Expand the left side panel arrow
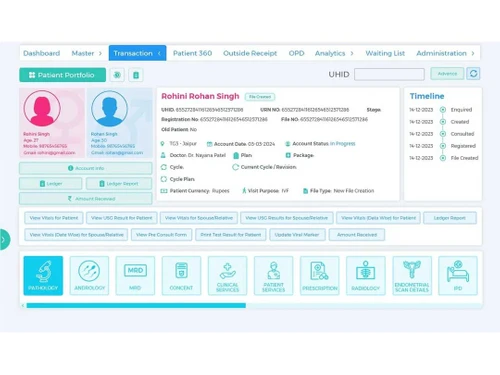500x375 pixels. (x=4, y=239)
